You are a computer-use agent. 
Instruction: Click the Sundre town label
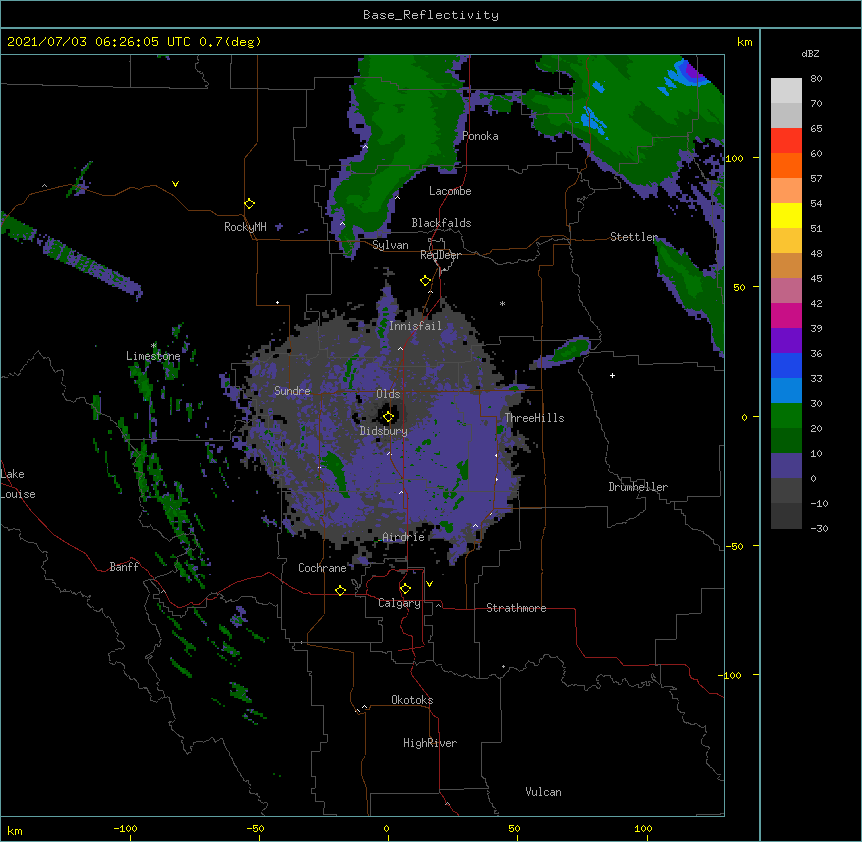coord(292,391)
